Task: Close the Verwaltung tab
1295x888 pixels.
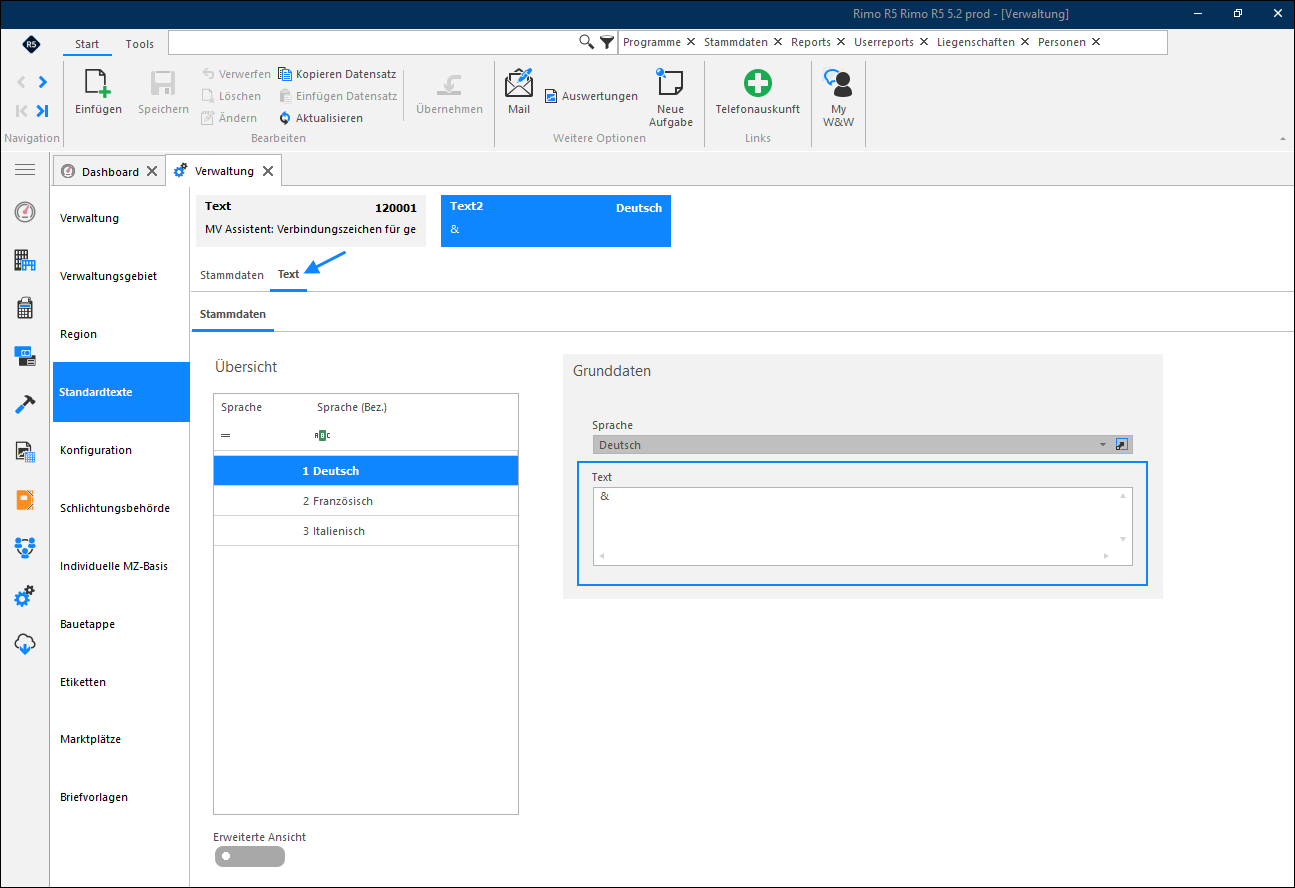Action: tap(268, 171)
